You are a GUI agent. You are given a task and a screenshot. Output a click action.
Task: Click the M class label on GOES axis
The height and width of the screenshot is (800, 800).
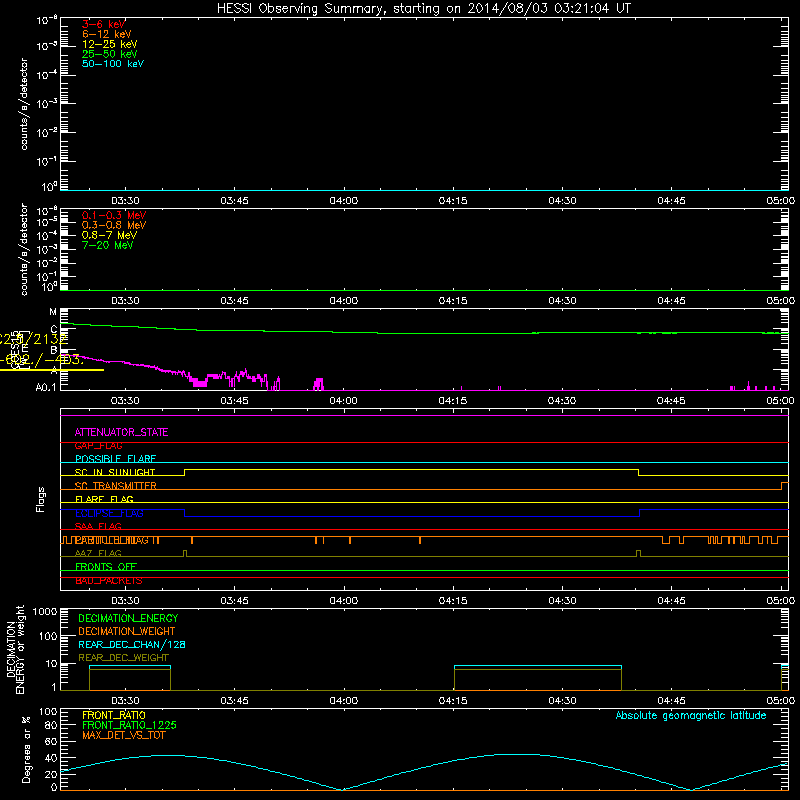coord(53,312)
